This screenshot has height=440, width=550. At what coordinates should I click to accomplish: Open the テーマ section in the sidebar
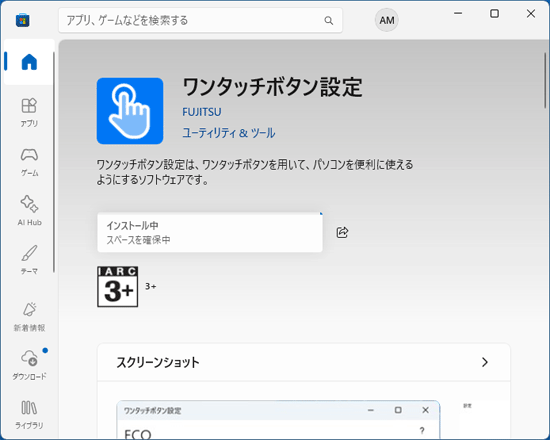pos(29,260)
